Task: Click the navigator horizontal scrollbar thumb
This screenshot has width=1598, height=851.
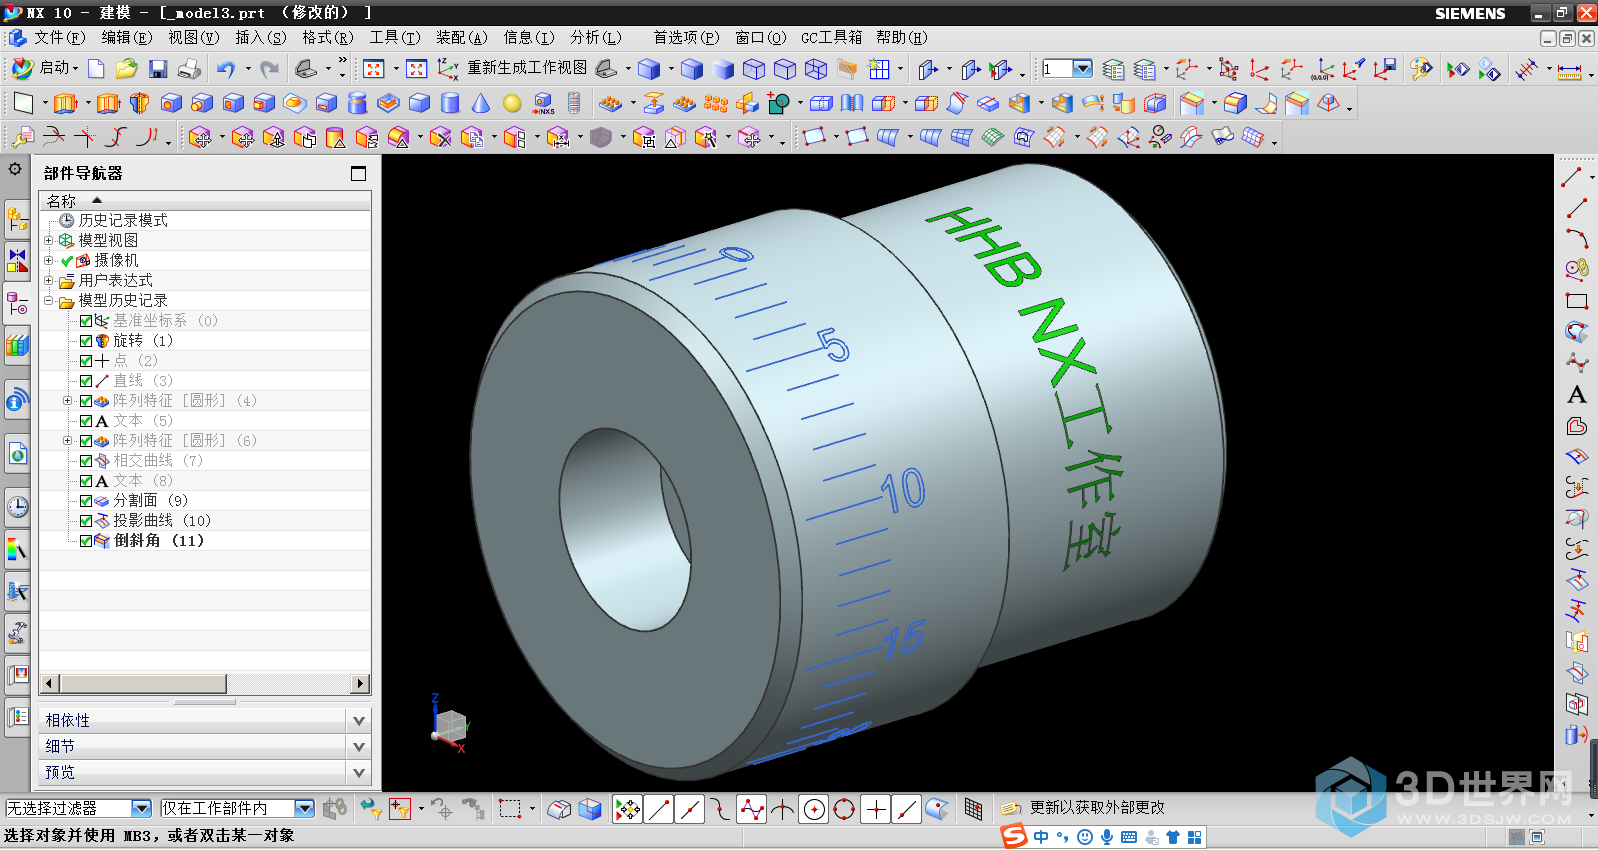Action: 143,684
